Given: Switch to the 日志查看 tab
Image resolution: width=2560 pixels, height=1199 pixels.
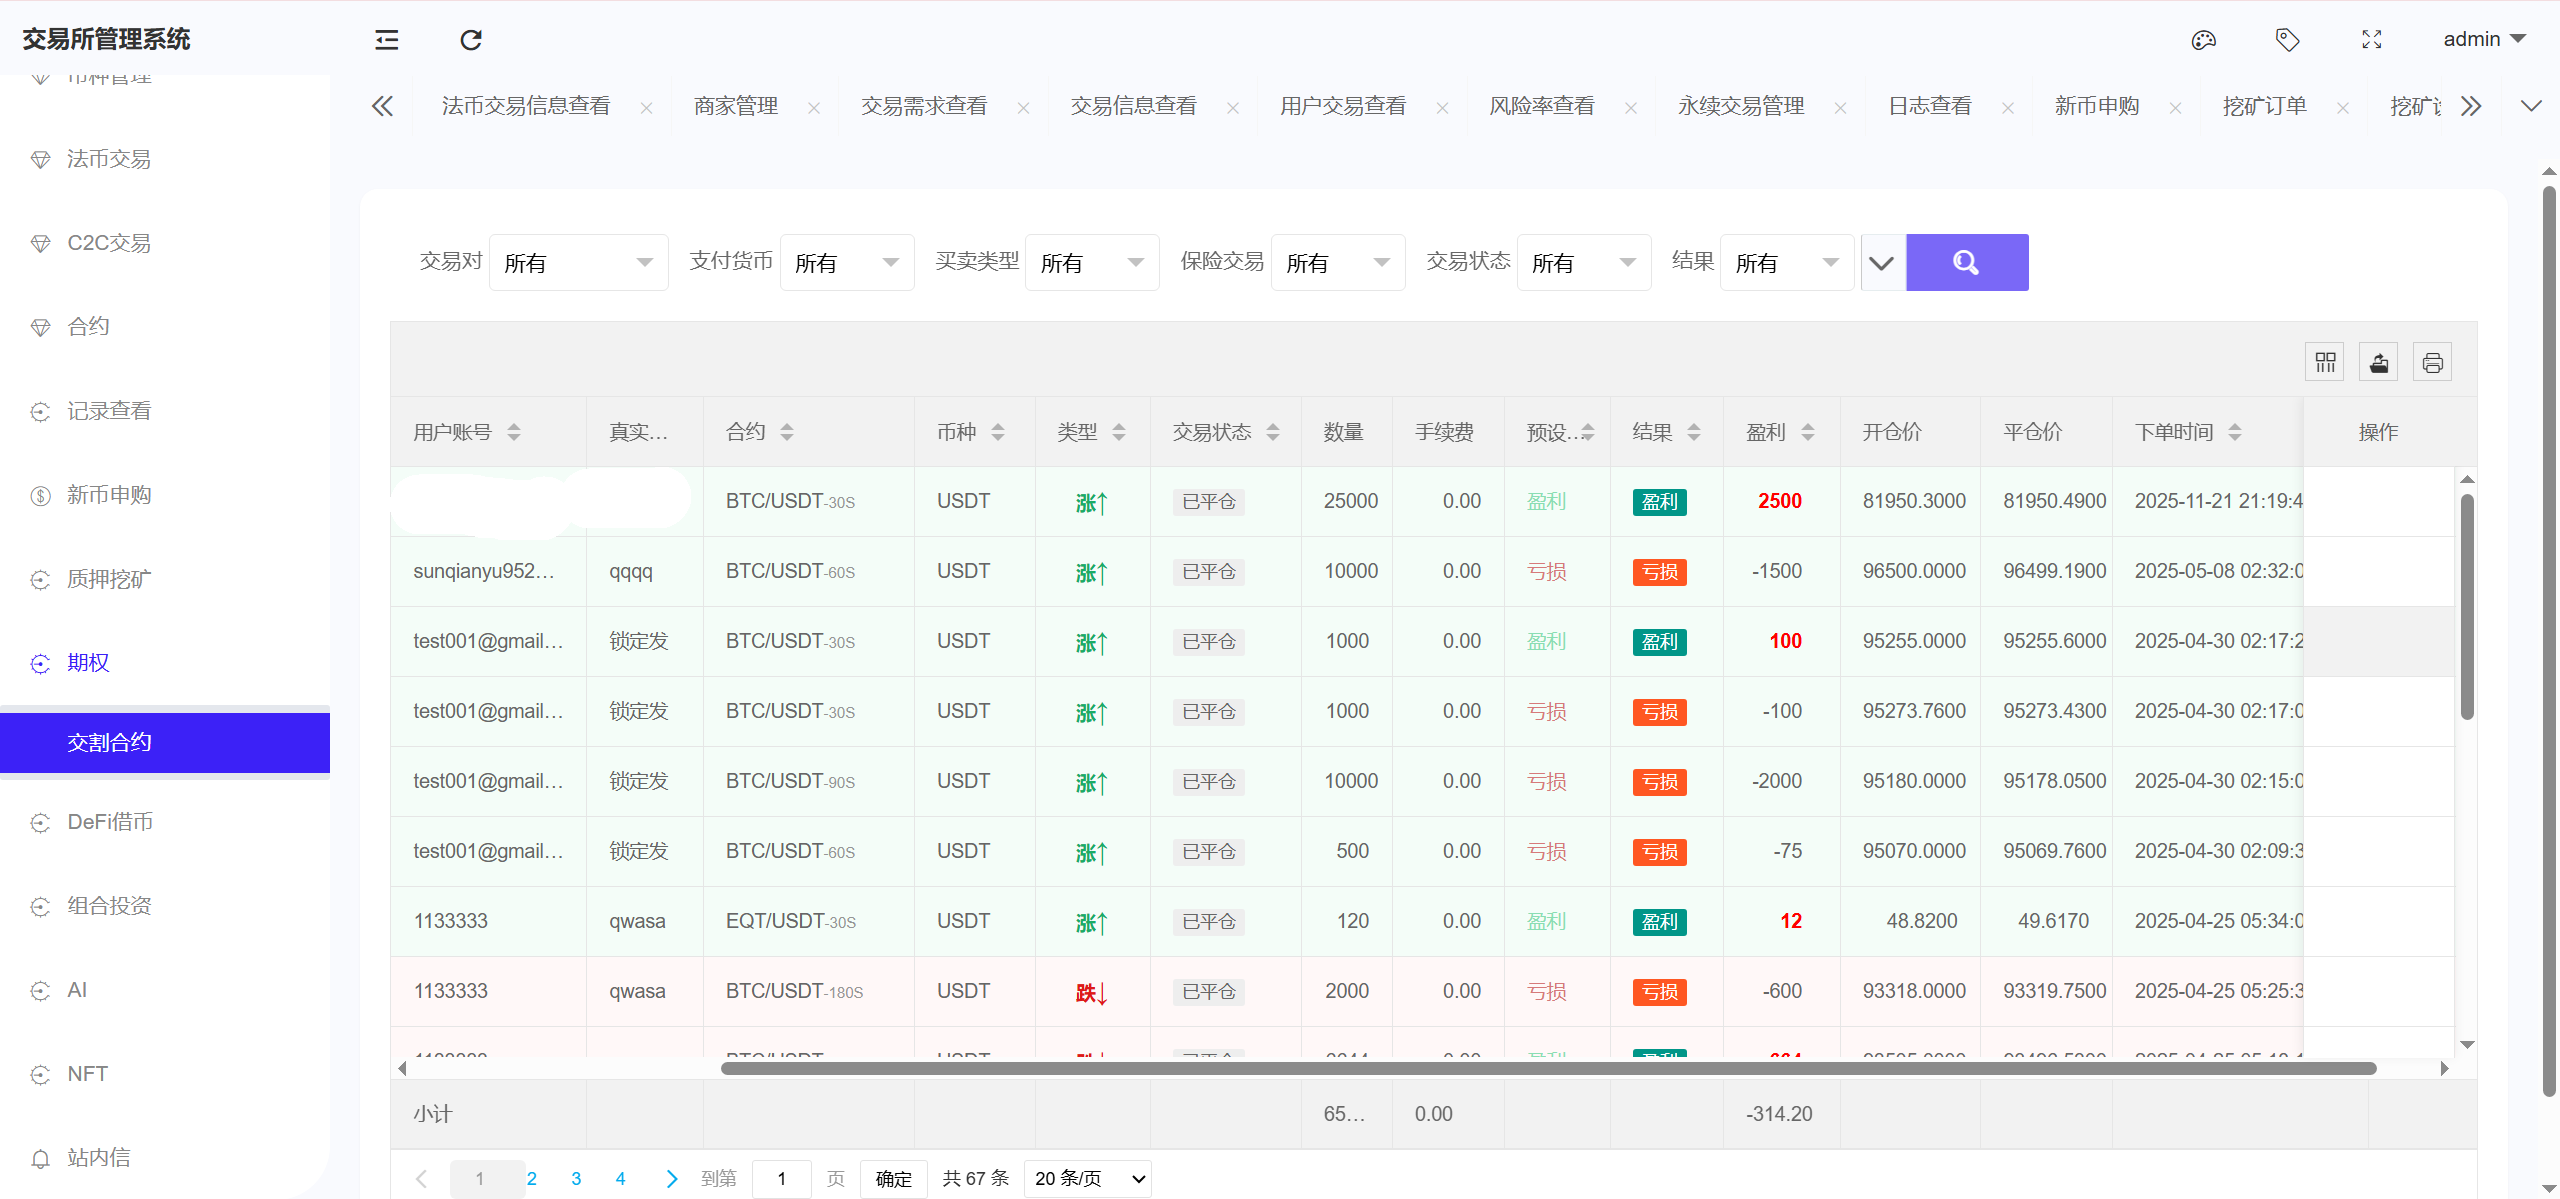Looking at the screenshot, I should tap(1929, 106).
